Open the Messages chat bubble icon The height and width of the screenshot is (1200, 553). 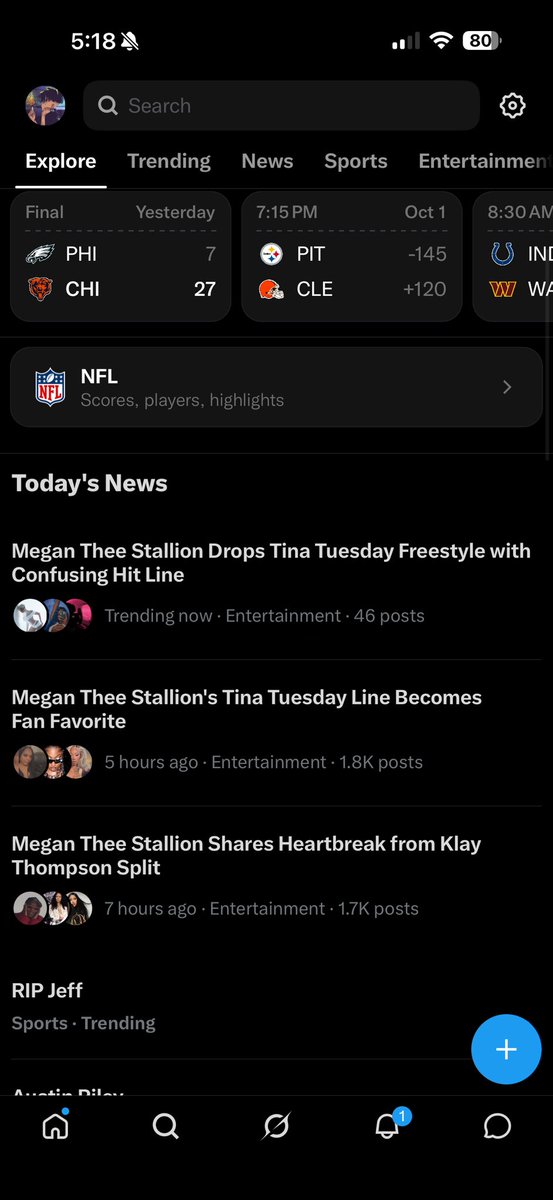497,1127
